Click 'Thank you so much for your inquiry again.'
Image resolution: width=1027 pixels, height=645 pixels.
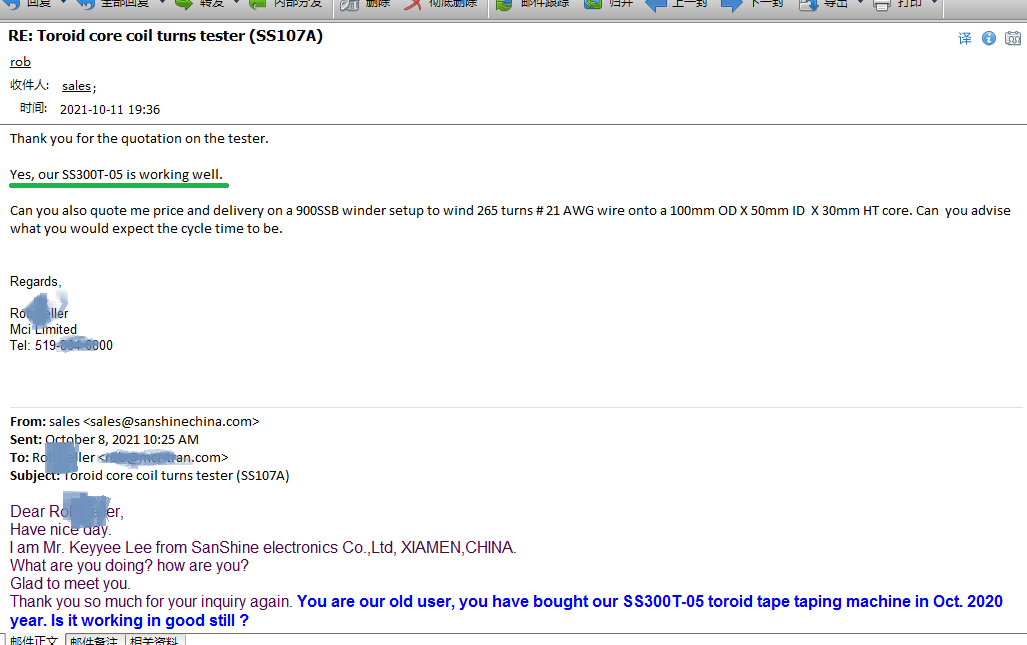coord(151,601)
